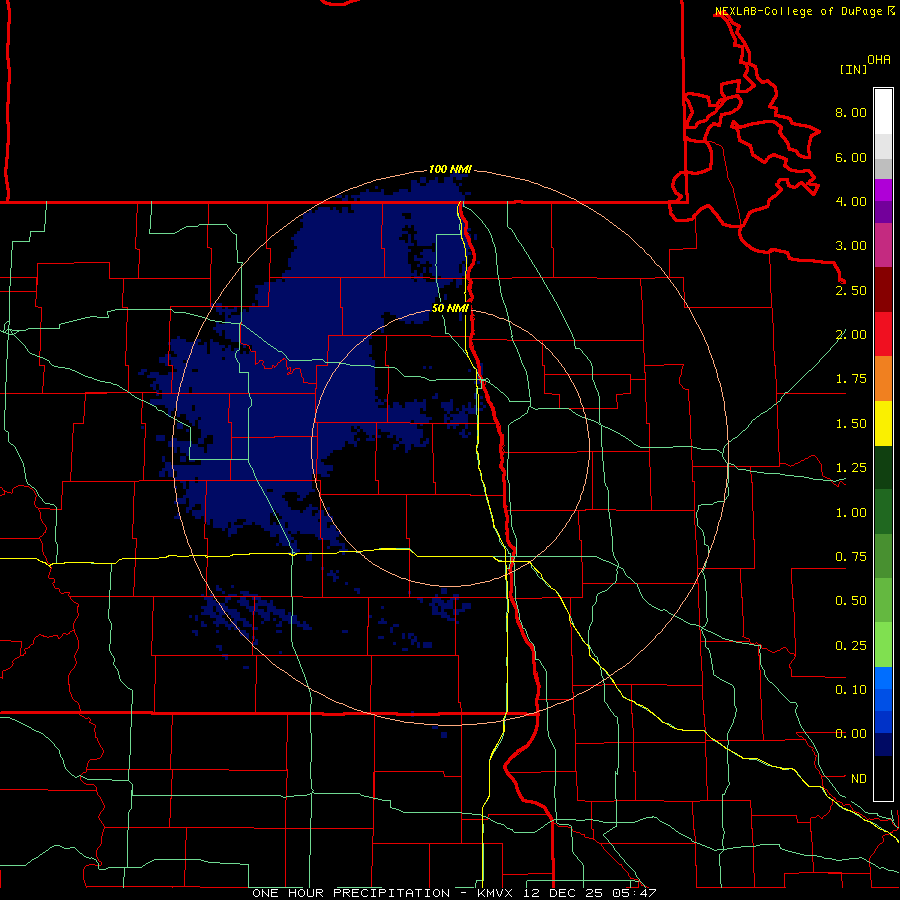Click the ND no-data scale label

coord(859,779)
